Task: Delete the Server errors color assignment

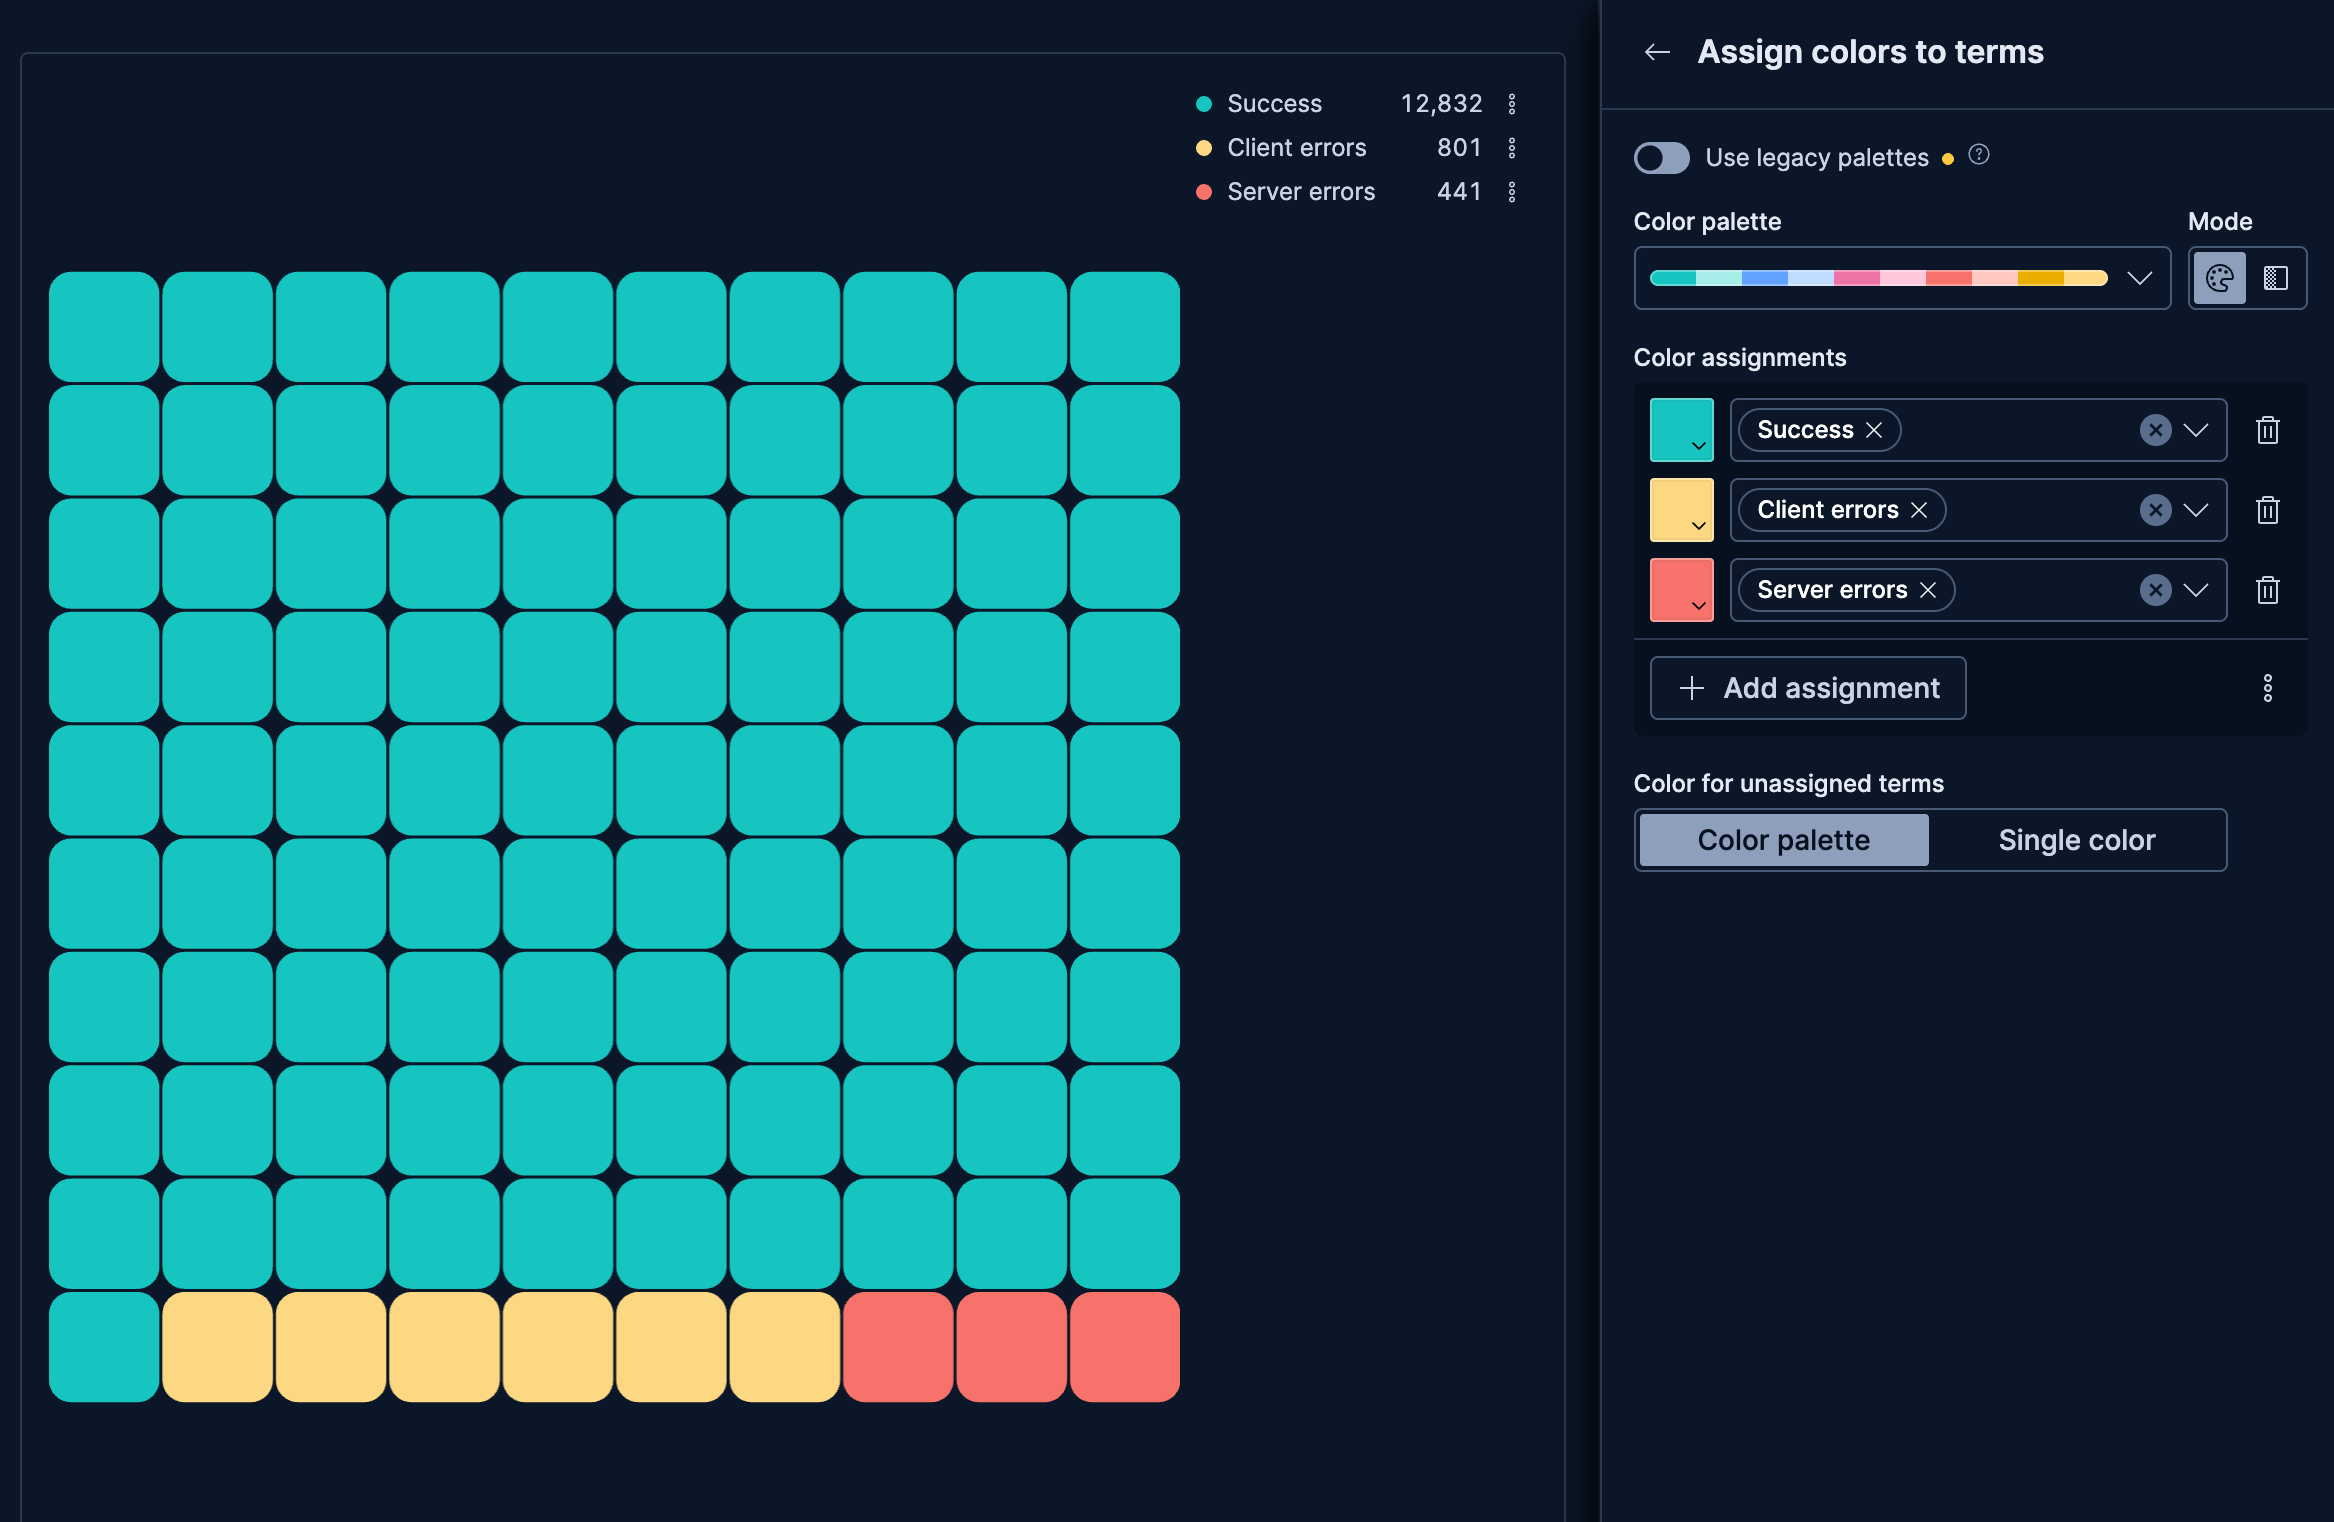Action: (x=2267, y=590)
